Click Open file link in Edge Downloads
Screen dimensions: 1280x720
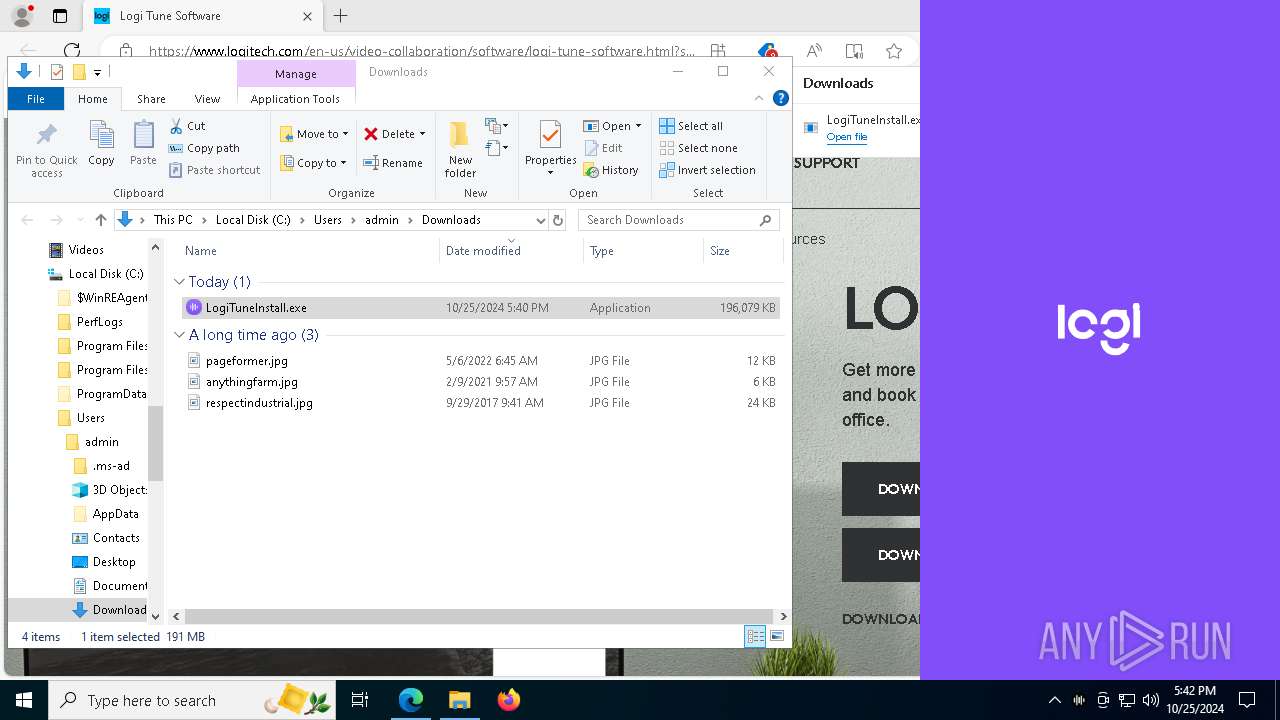(847, 137)
